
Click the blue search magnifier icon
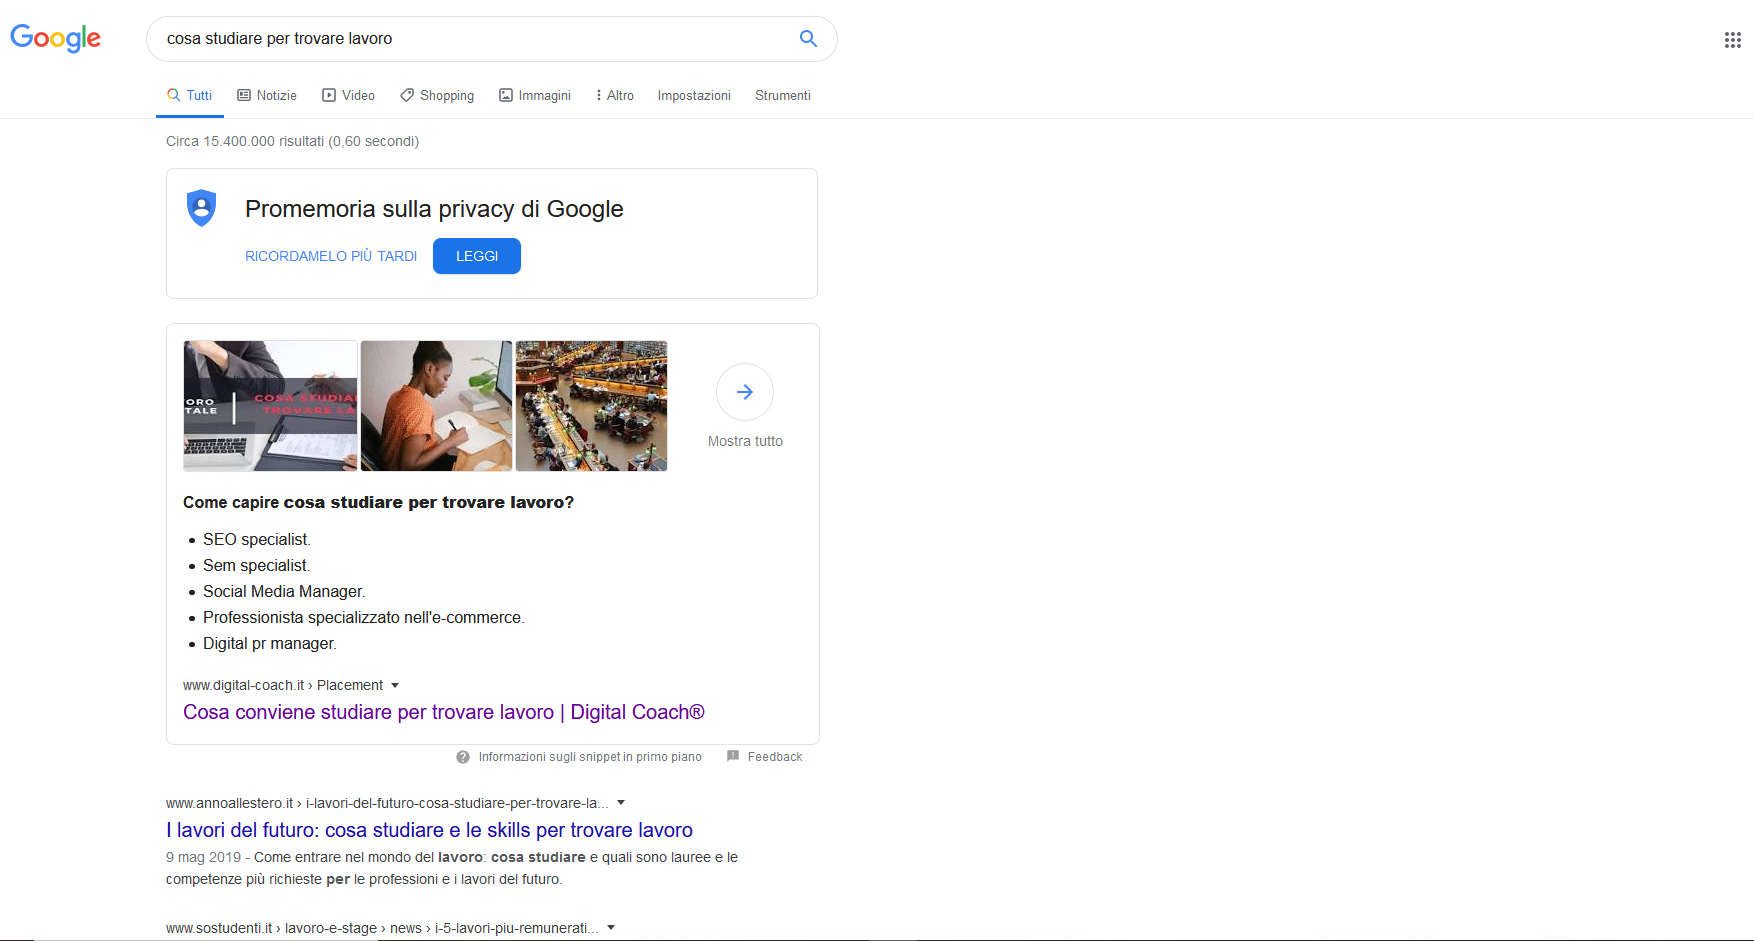click(808, 39)
